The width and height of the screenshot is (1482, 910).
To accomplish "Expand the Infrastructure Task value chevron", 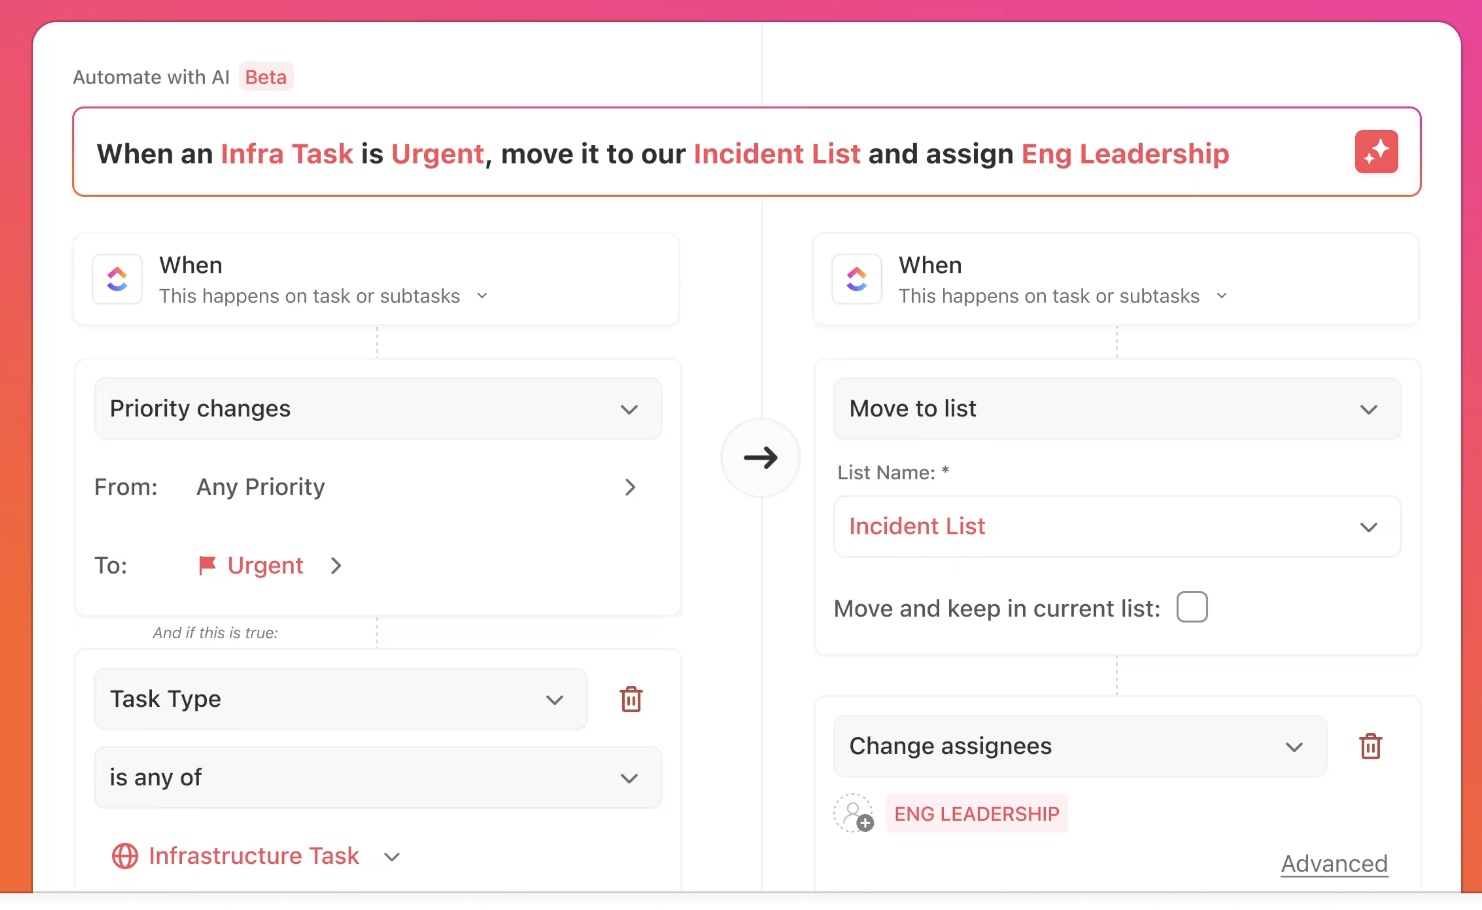I will [x=392, y=856].
